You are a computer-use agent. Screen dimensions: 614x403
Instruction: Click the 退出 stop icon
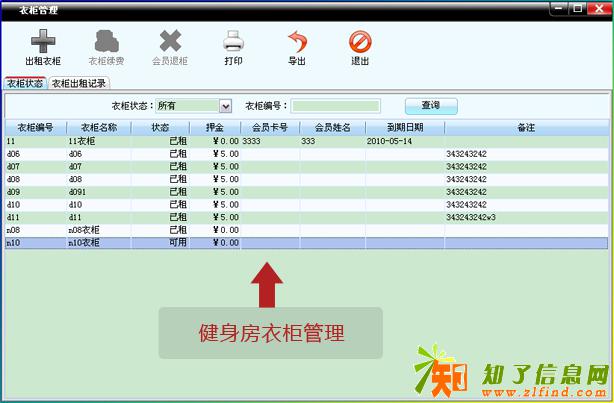360,42
